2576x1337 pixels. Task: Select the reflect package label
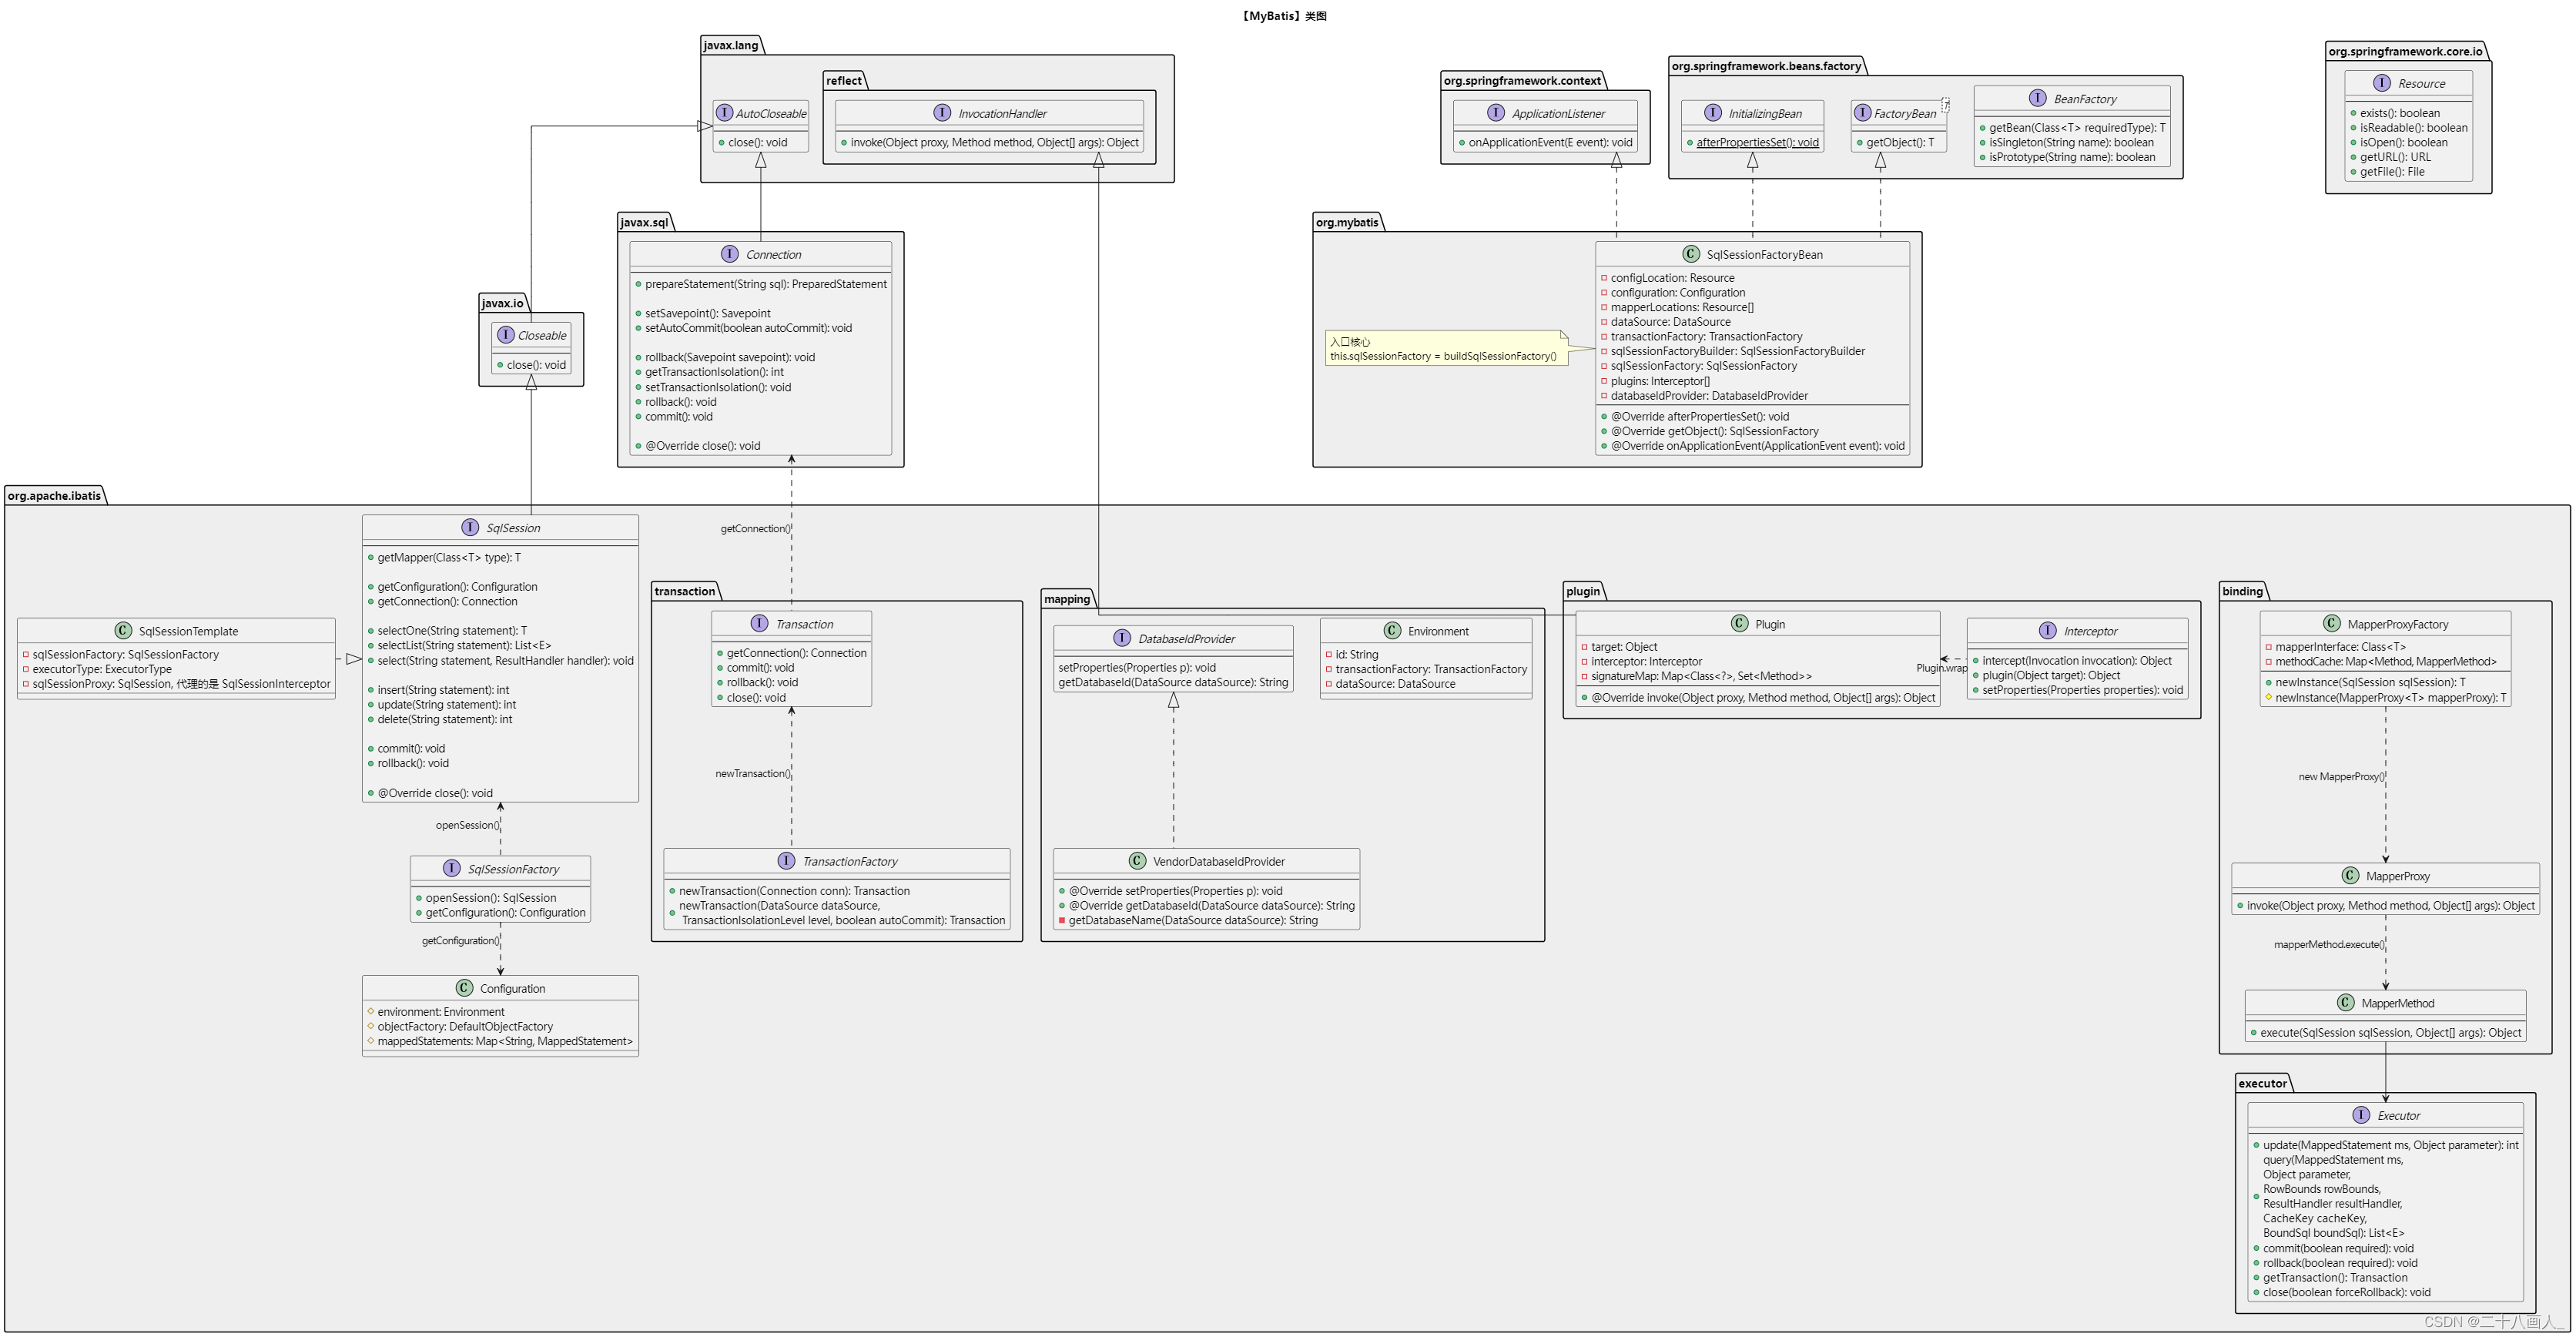click(844, 80)
